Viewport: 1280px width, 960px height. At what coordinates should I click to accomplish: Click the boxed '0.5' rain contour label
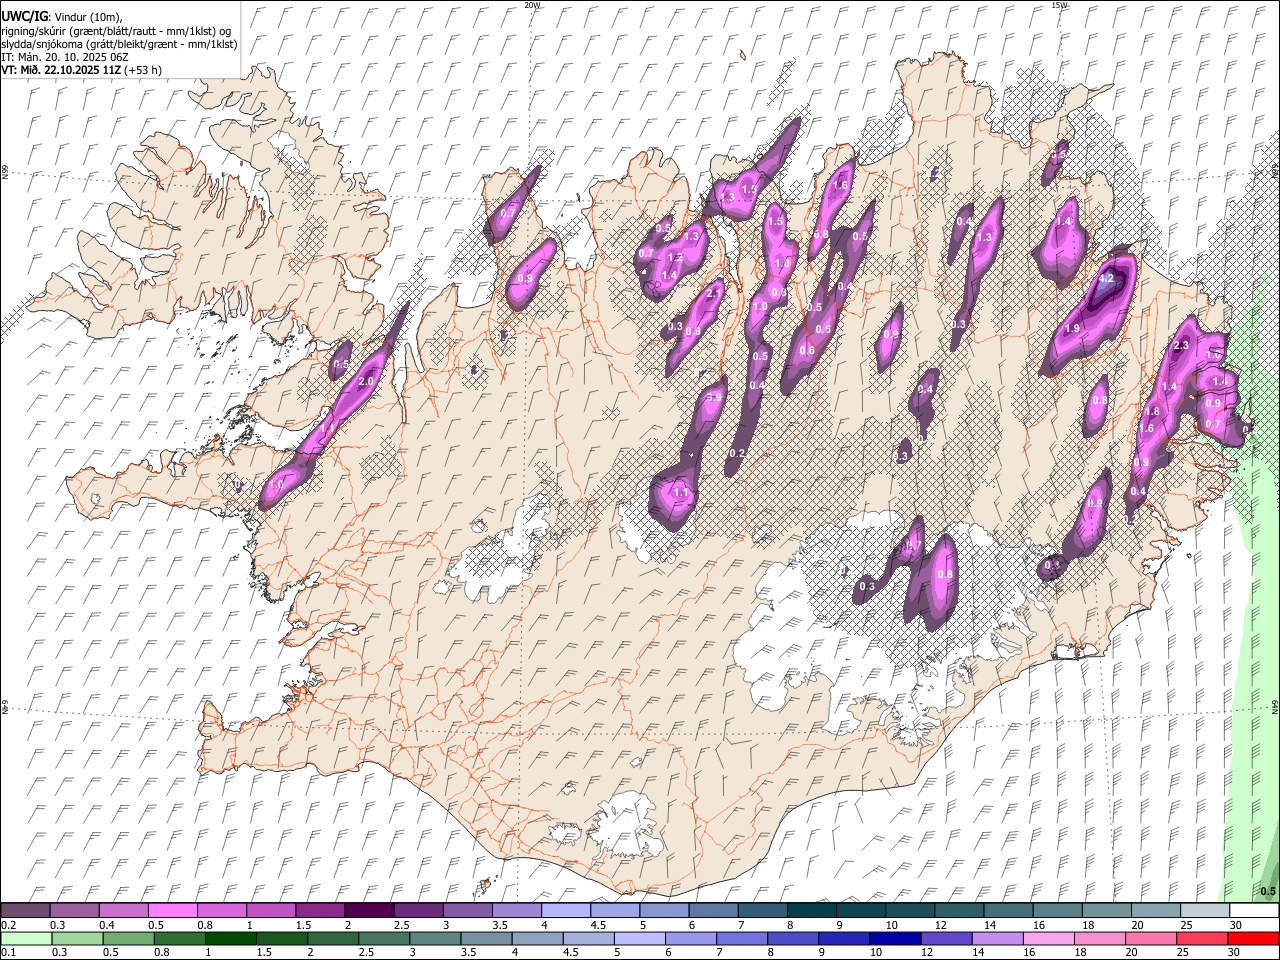pos(1268,891)
